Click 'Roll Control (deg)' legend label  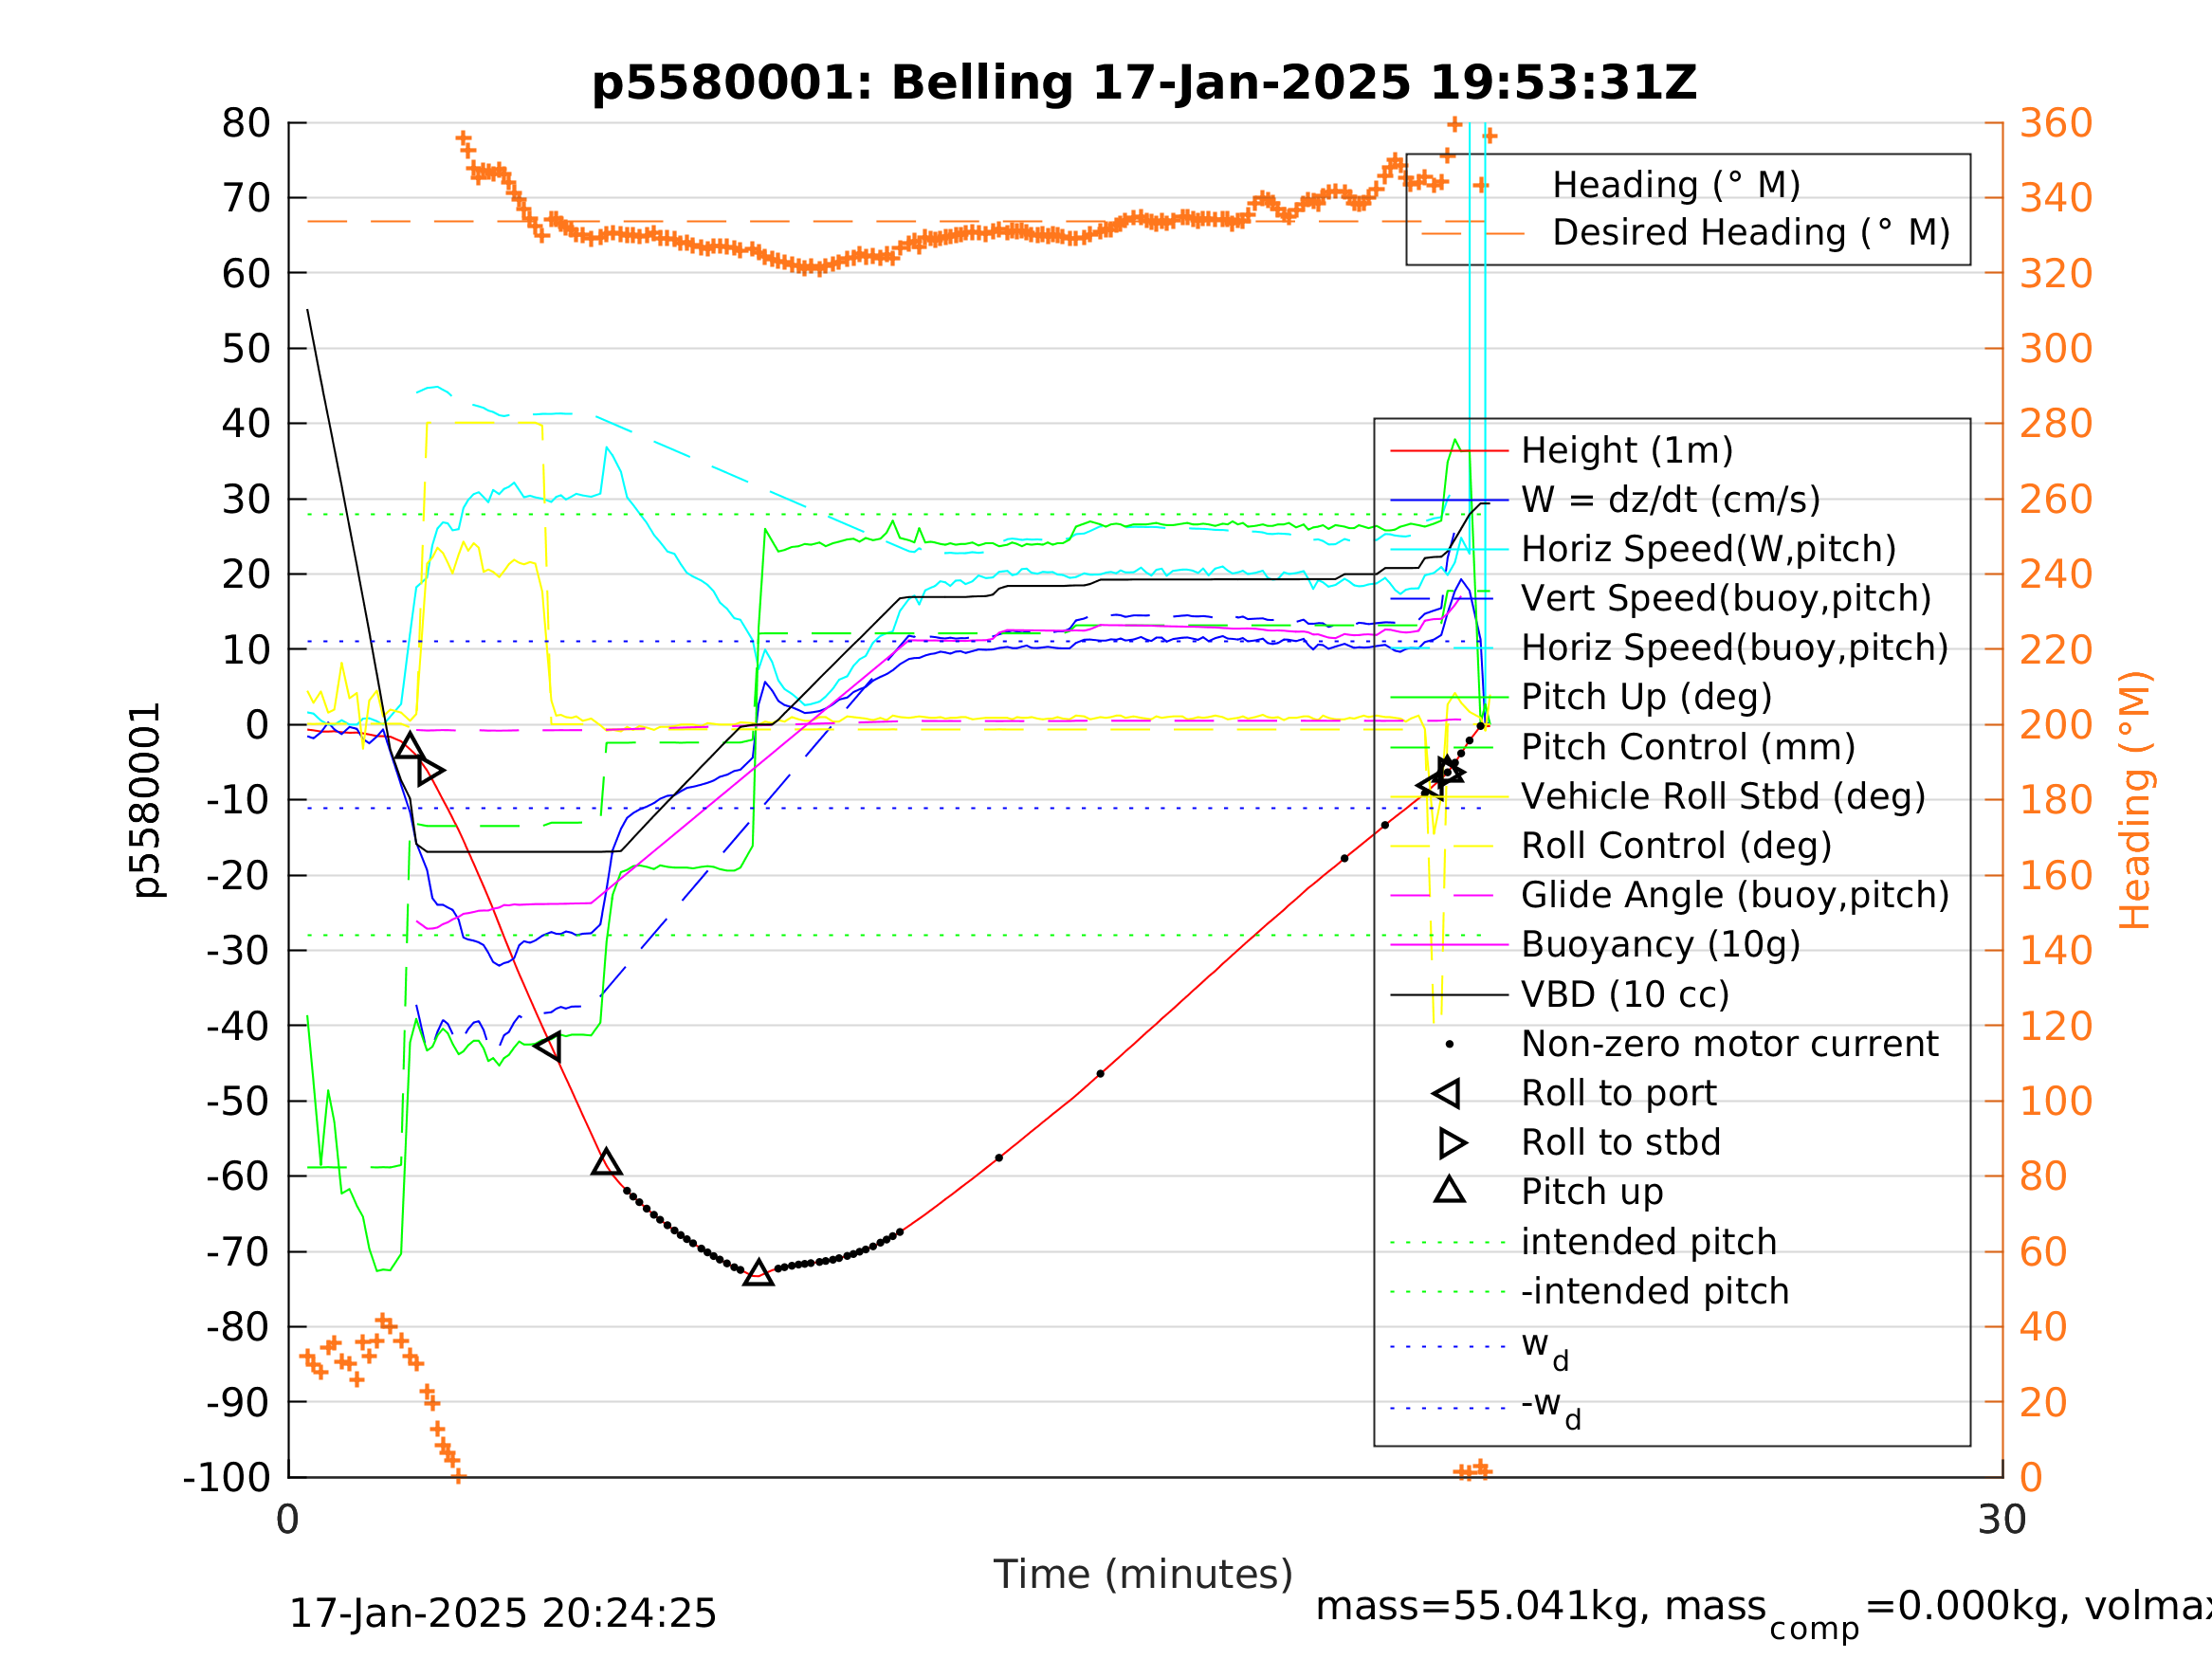(1676, 846)
